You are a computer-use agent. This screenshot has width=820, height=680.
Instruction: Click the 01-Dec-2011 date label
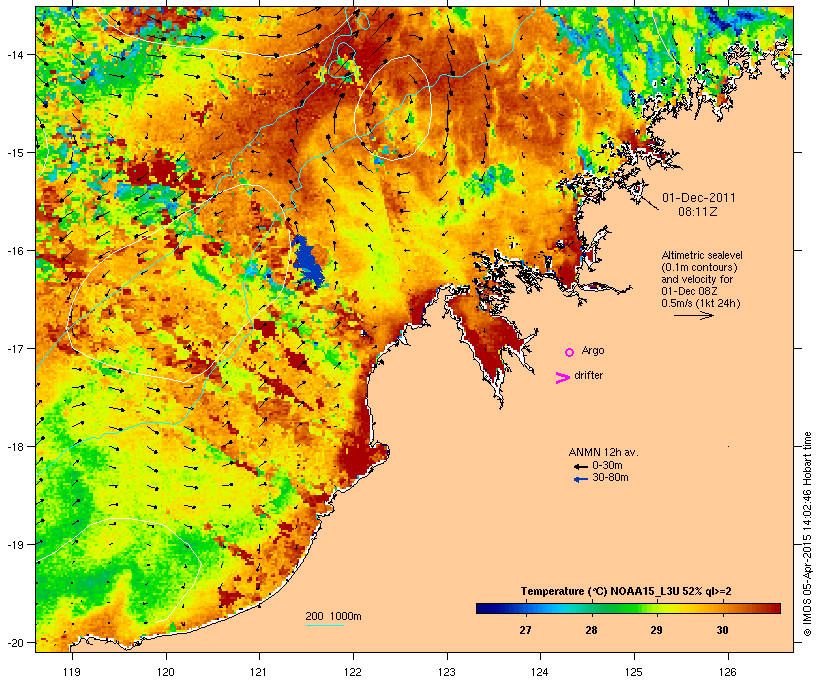coord(699,198)
